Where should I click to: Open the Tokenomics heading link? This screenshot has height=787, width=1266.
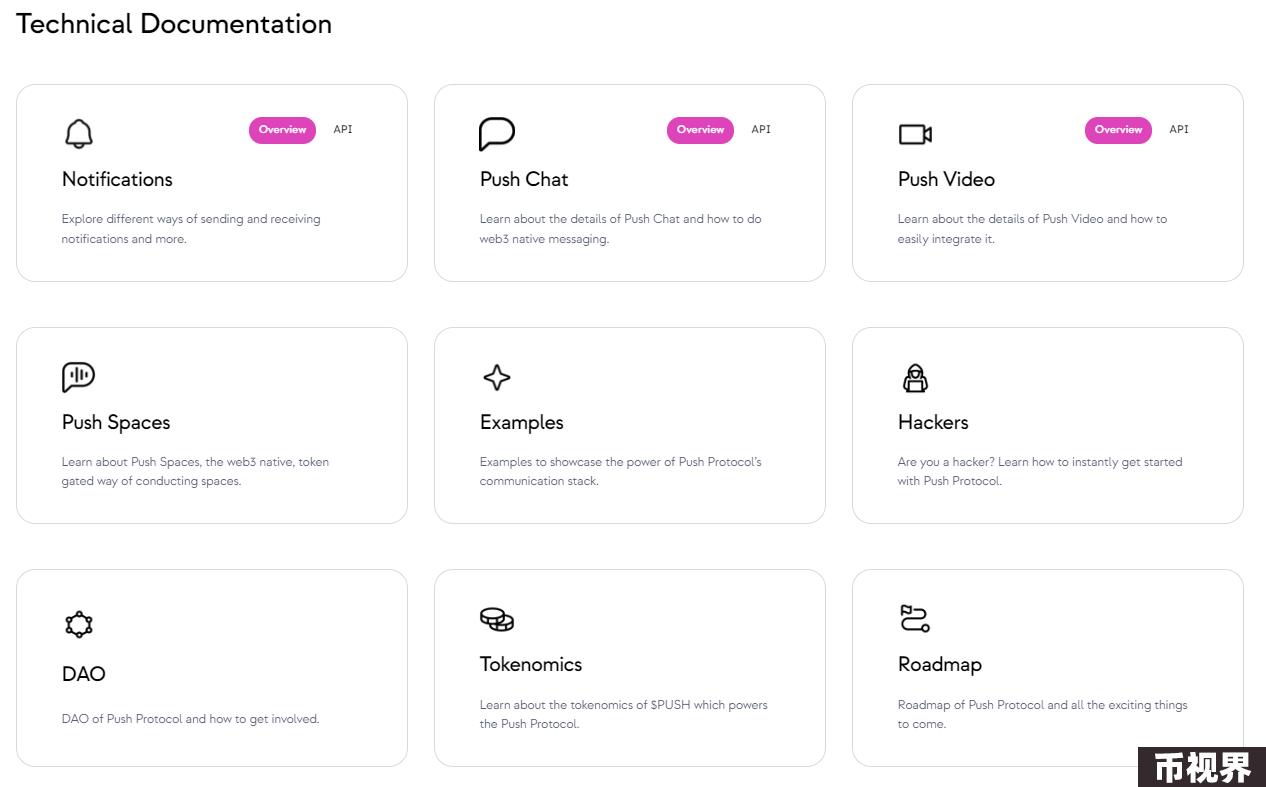[x=531, y=664]
